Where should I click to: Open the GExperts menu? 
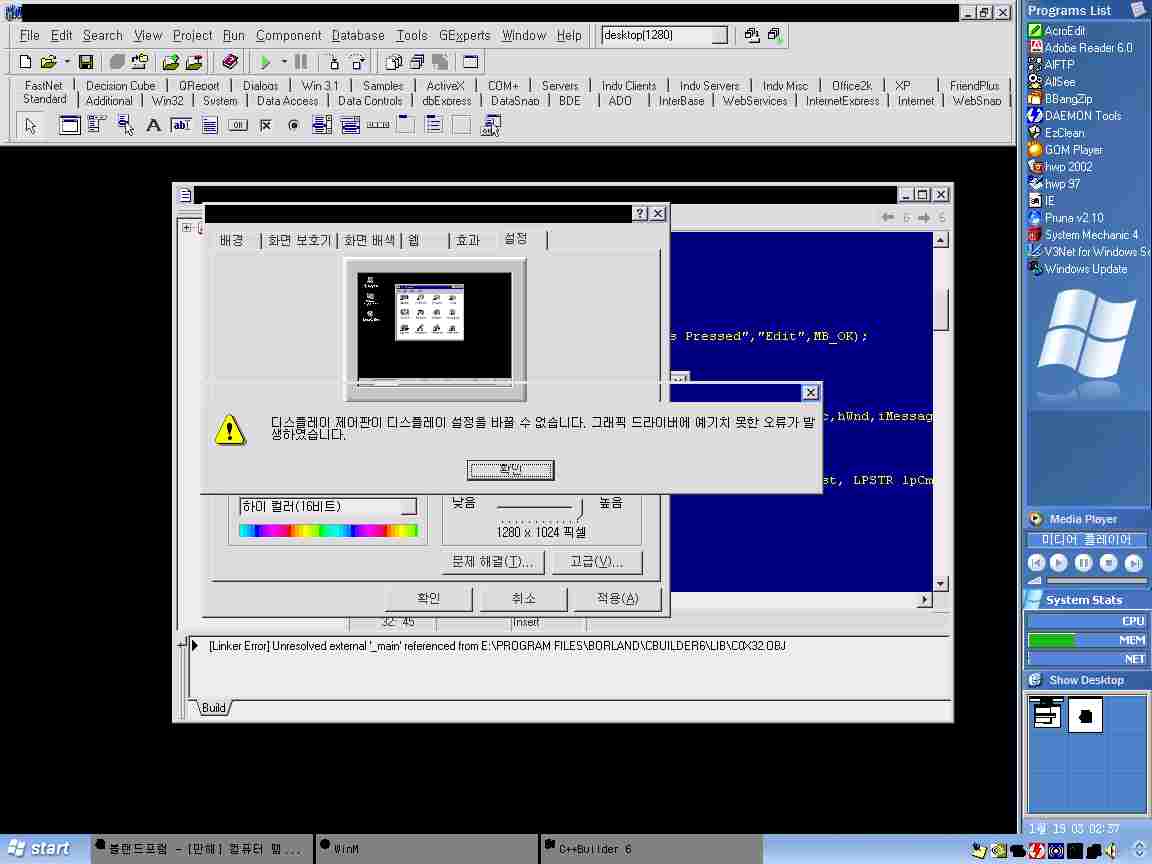pos(464,35)
